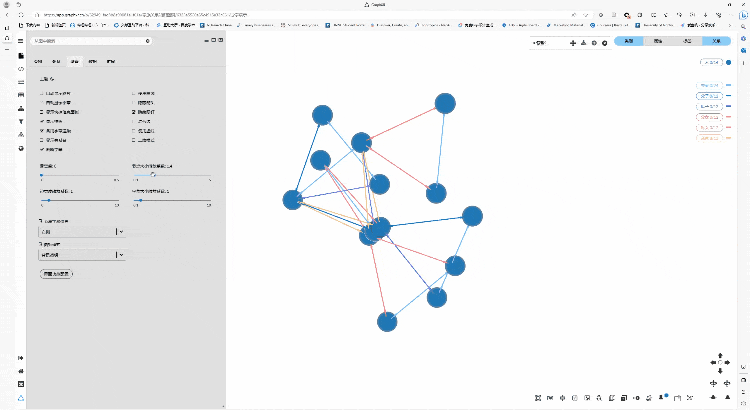Click the stacked squares icon in bottom toolbar
The height and width of the screenshot is (410, 750).
(x=624, y=398)
